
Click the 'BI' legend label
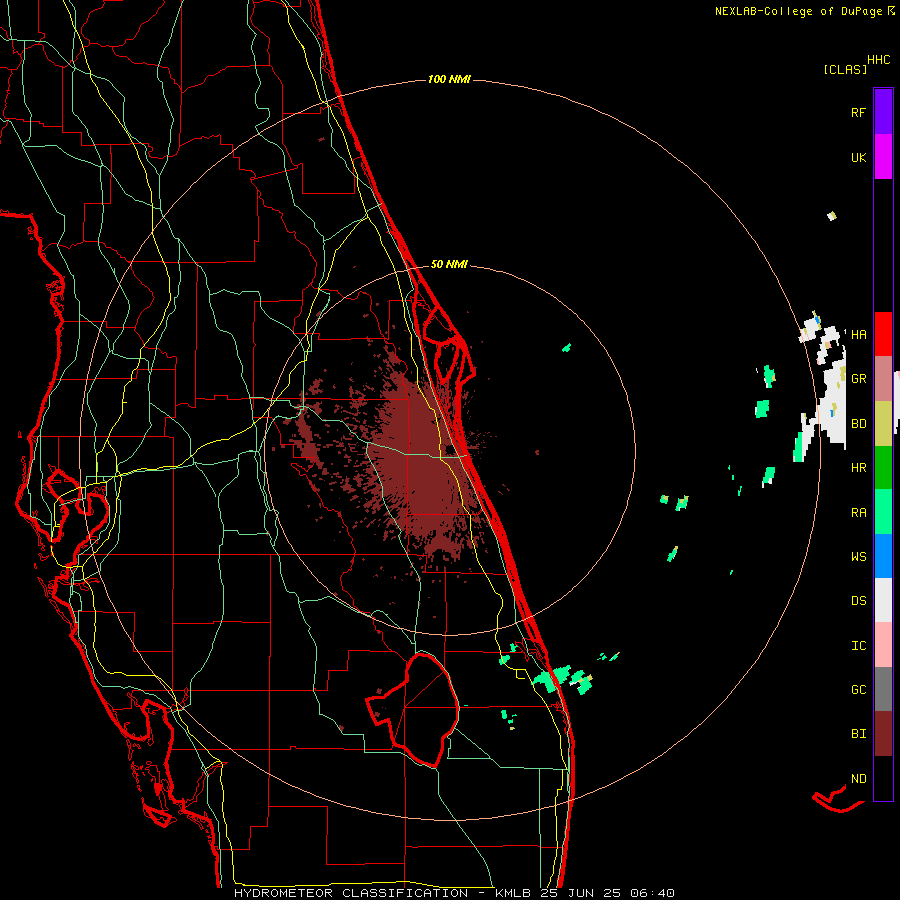pos(858,734)
